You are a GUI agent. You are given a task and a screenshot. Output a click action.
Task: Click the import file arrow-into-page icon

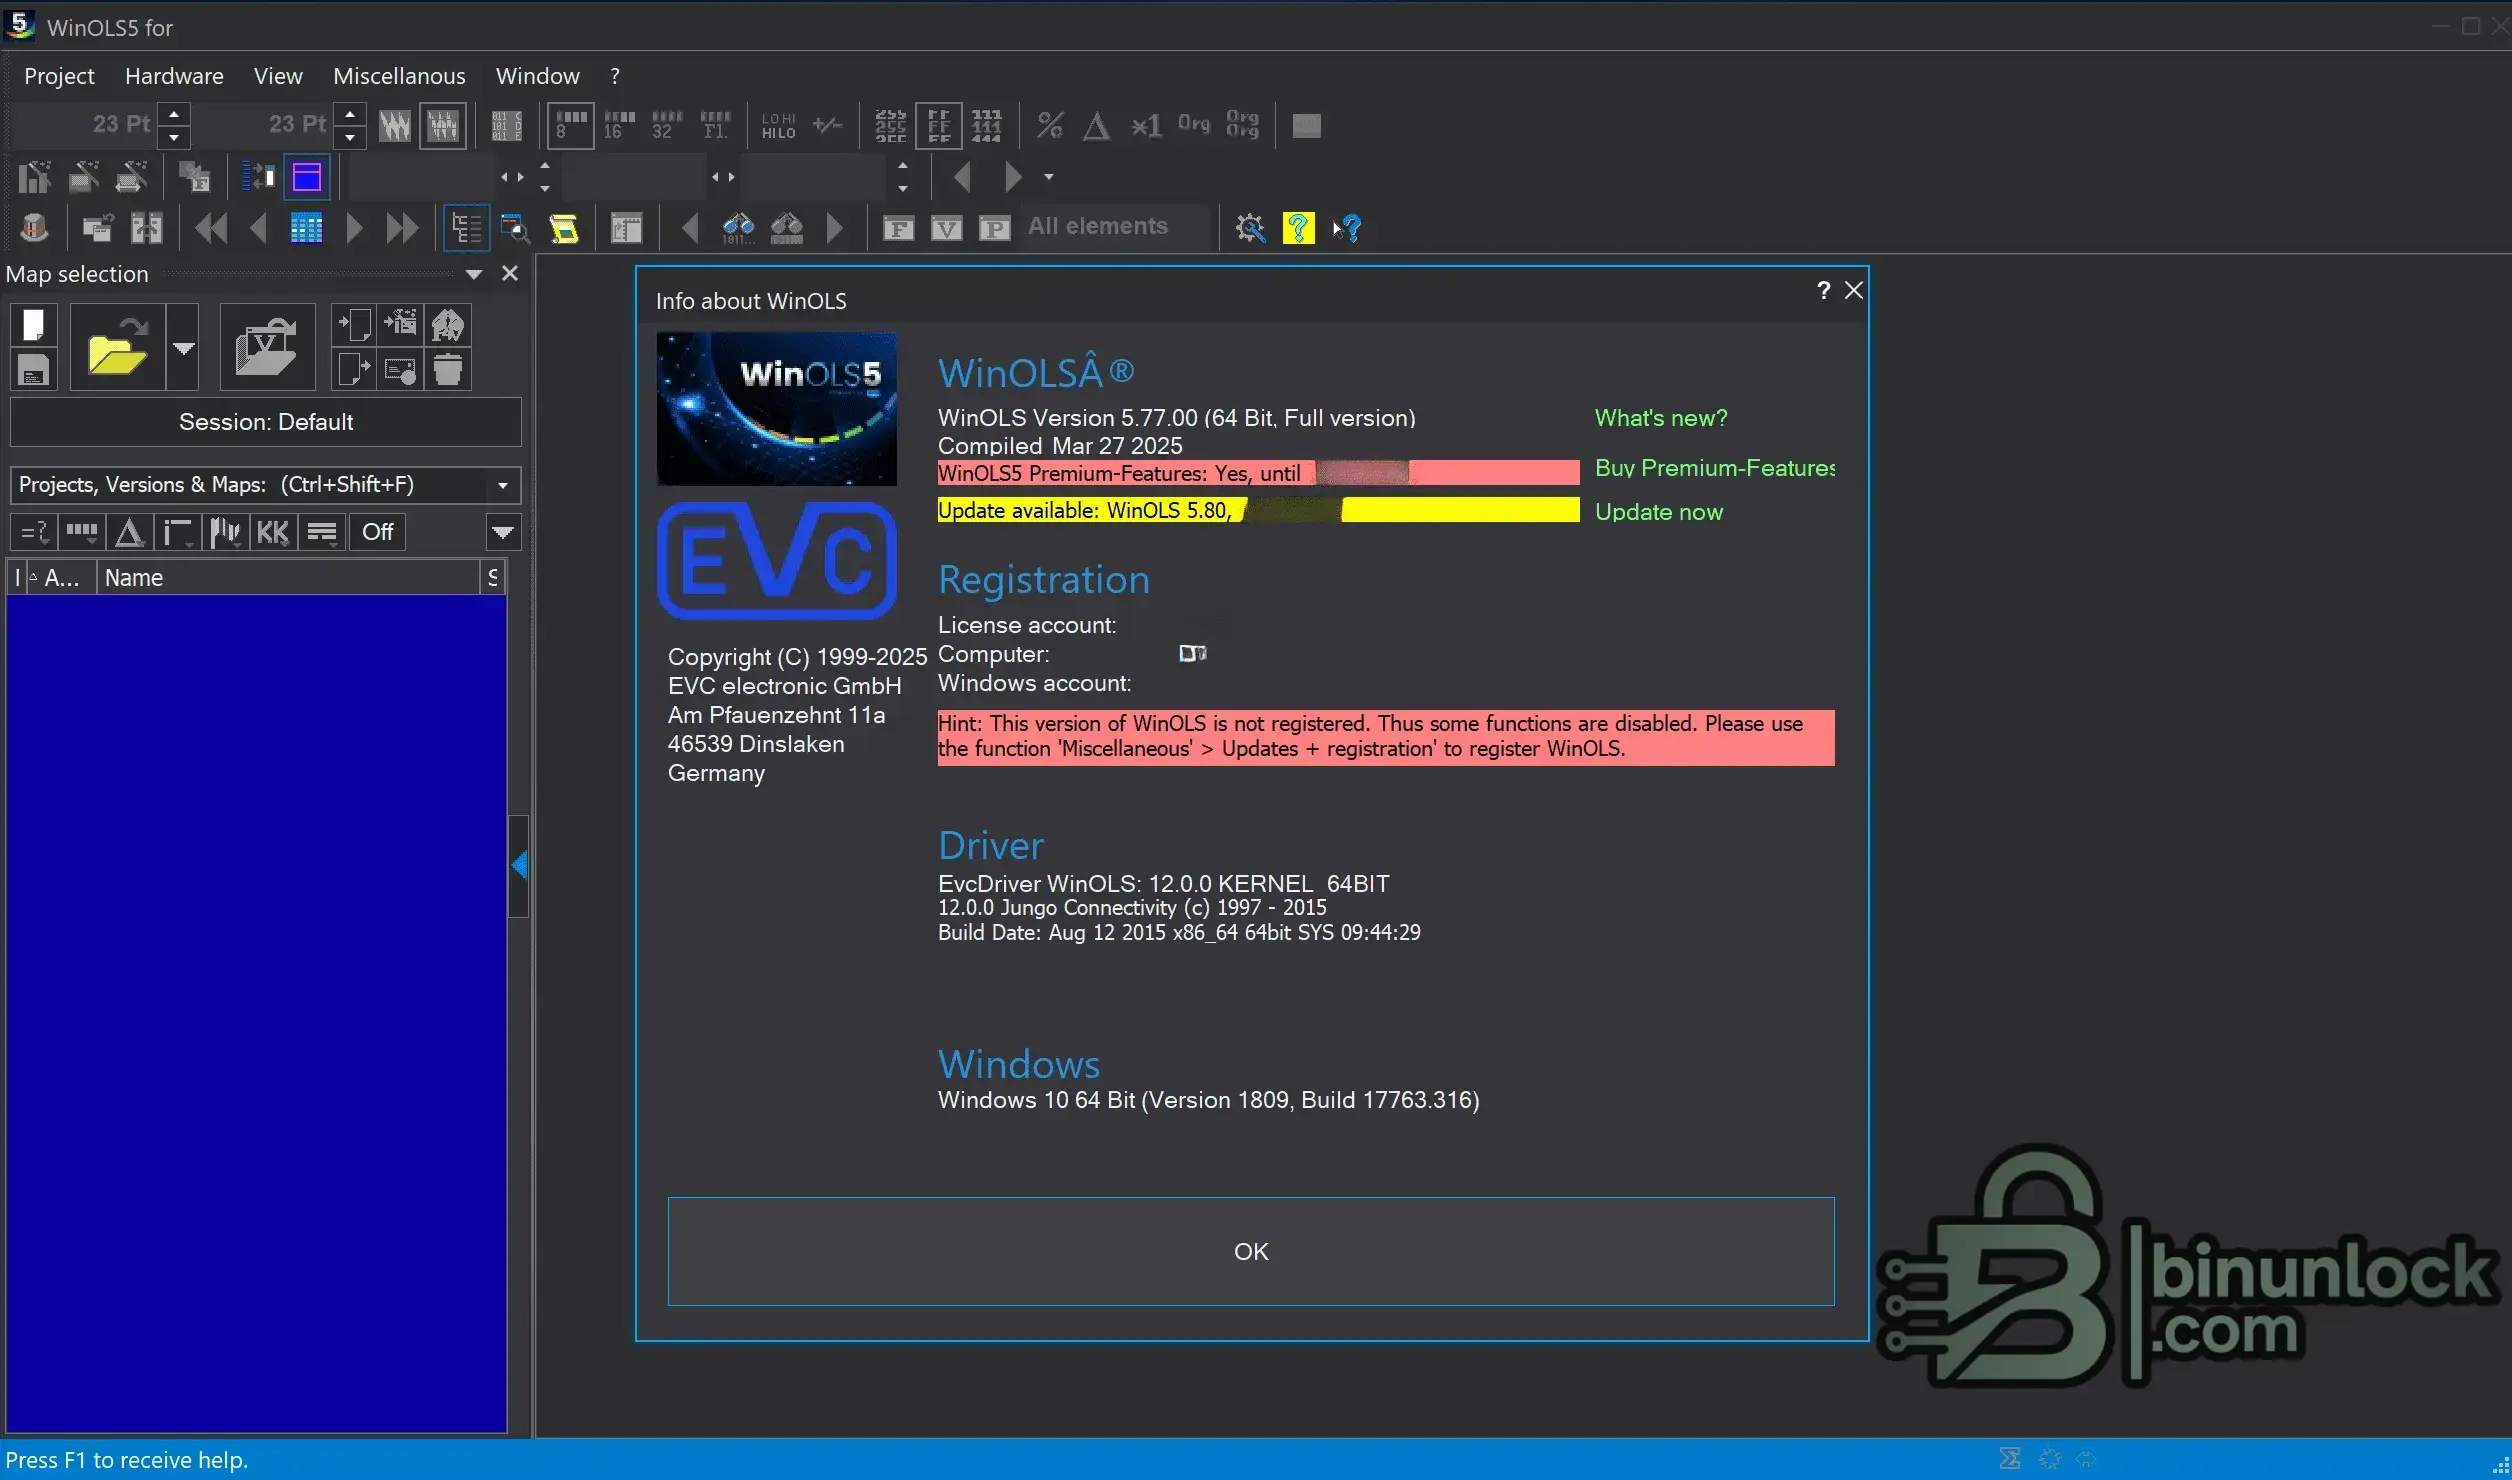pyautogui.click(x=354, y=325)
